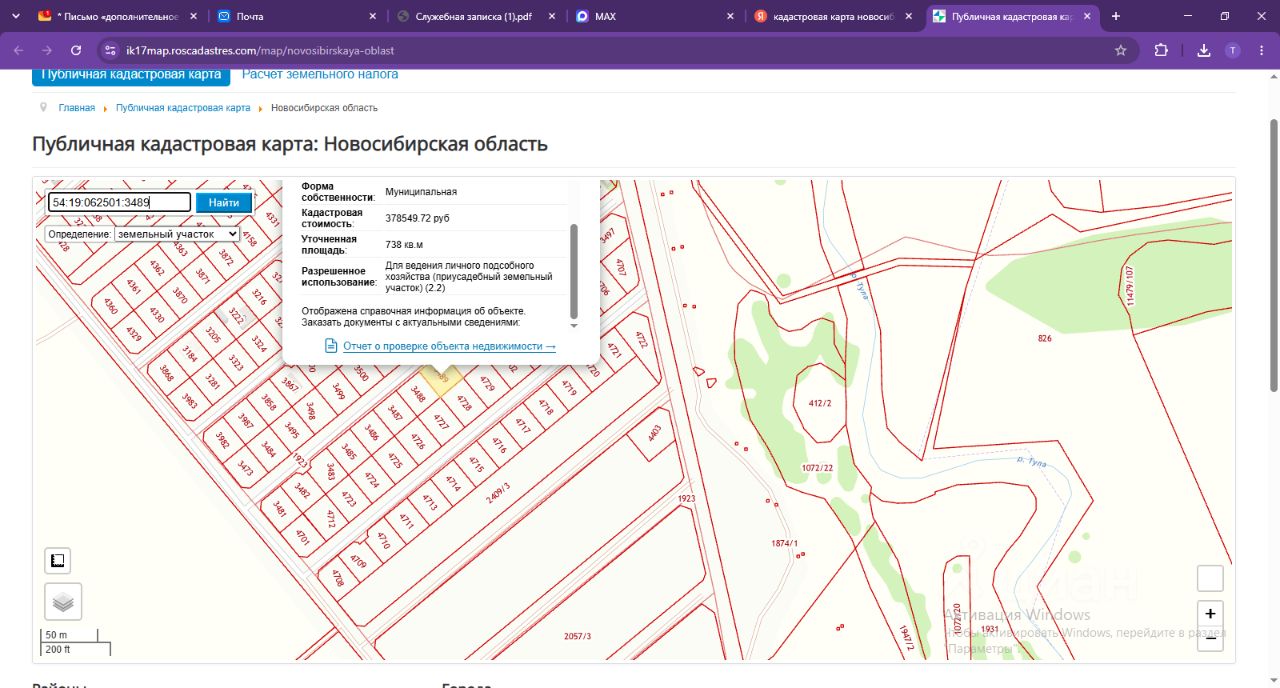Open the browser downloads icon
1280x688 pixels.
pos(1204,50)
